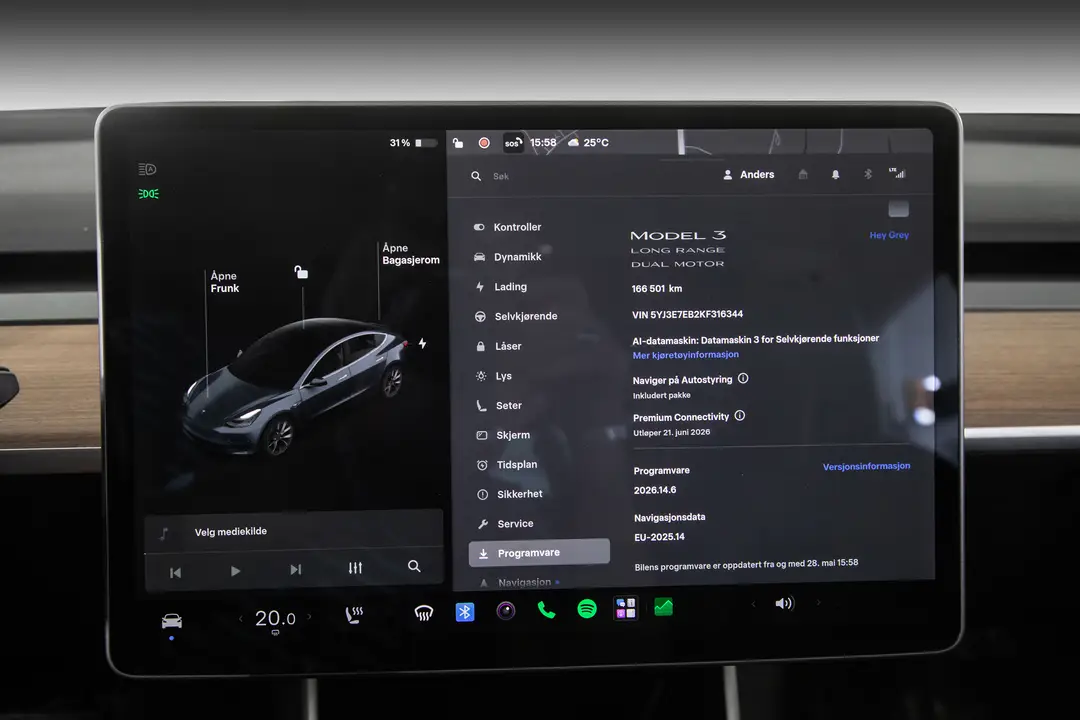Show info for Naviger på Autostyring
The image size is (1080, 720).
[743, 378]
